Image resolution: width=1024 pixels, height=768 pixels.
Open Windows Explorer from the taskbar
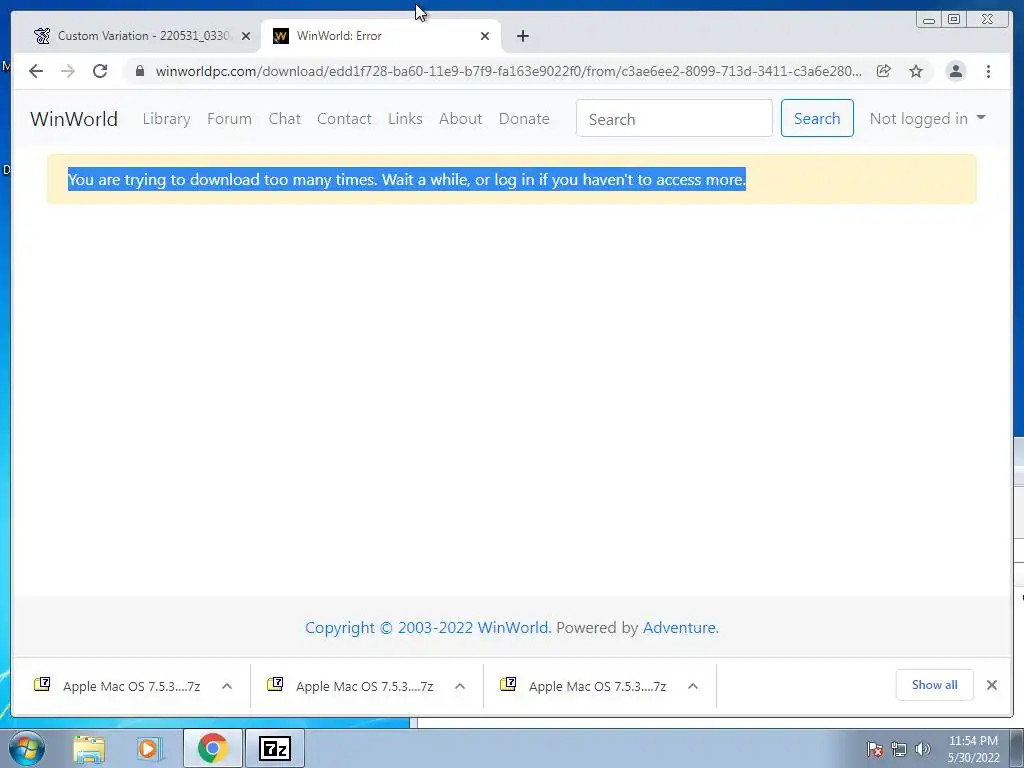(89, 748)
